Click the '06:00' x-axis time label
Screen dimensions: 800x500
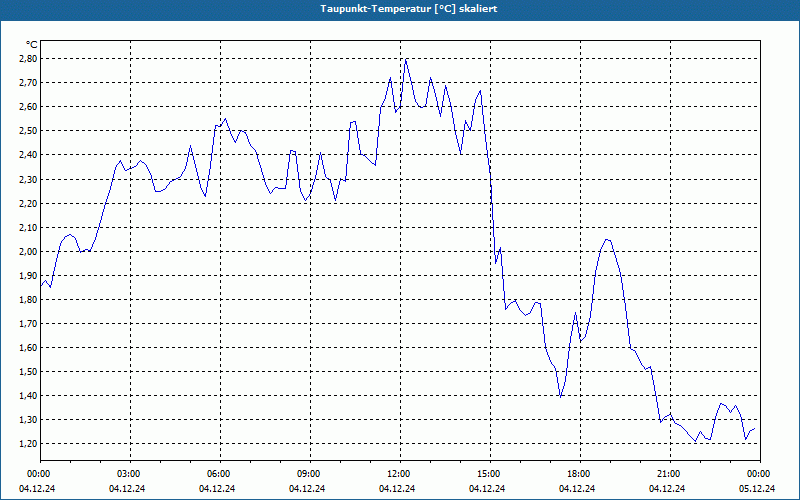tap(220, 474)
